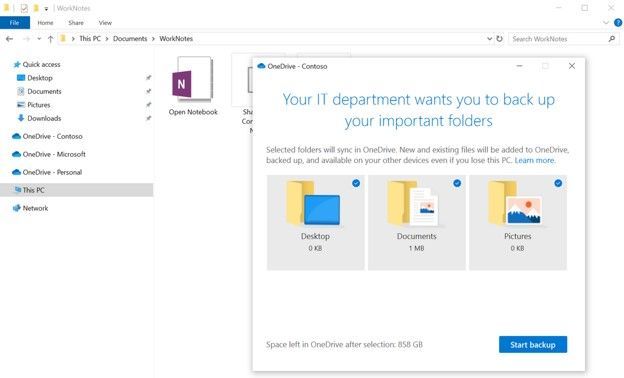Refresh the WorkNotes folder view
The height and width of the screenshot is (378, 624).
click(499, 39)
